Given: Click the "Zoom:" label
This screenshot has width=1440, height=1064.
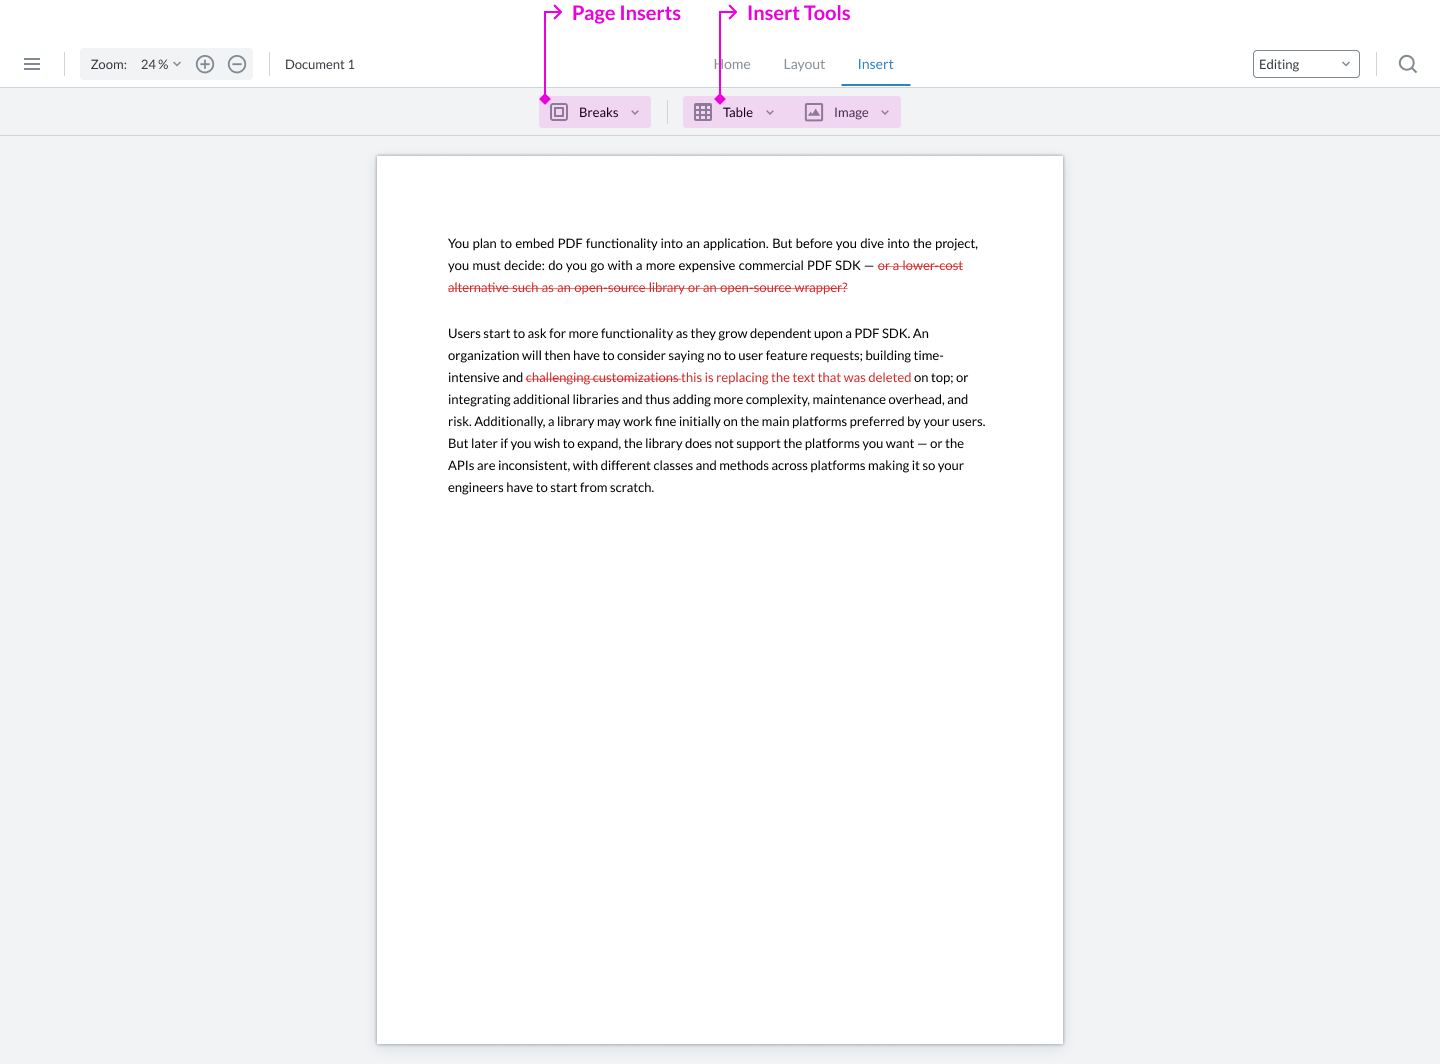Looking at the screenshot, I should 109,64.
